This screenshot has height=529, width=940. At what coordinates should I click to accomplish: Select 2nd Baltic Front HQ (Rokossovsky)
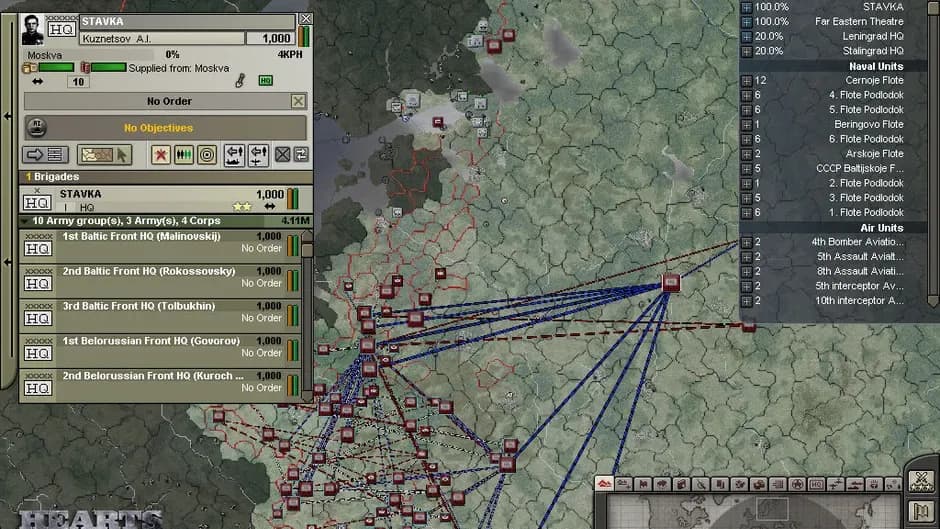coord(161,280)
